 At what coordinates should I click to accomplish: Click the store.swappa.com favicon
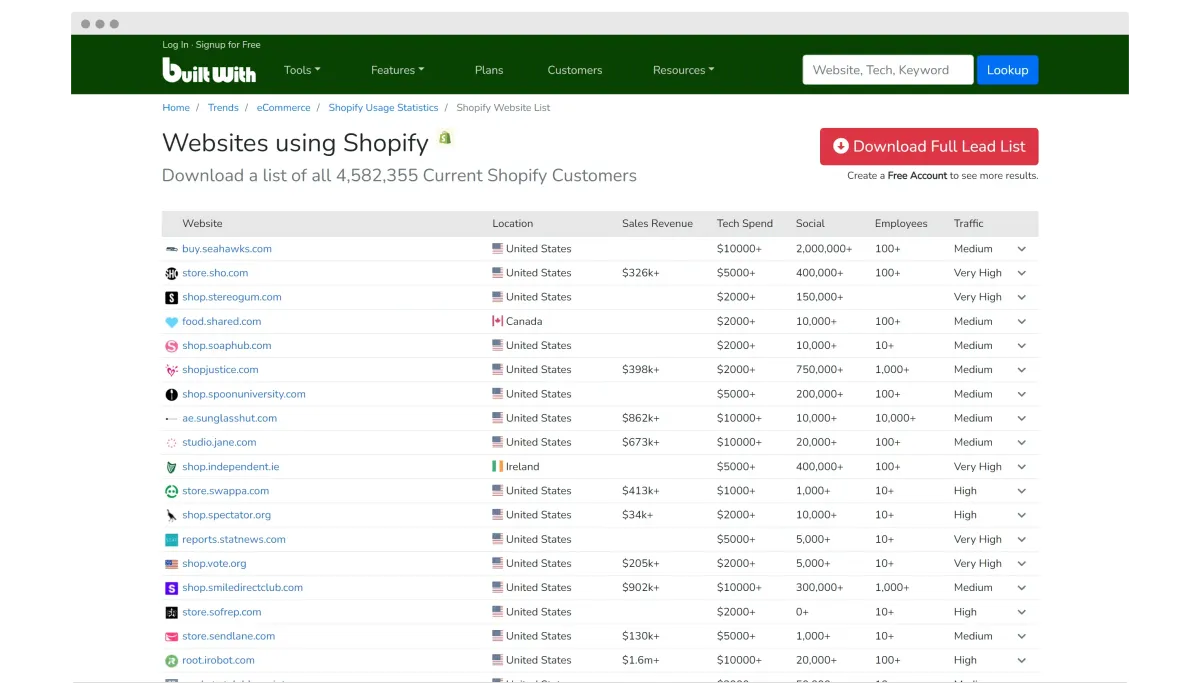tap(171, 491)
